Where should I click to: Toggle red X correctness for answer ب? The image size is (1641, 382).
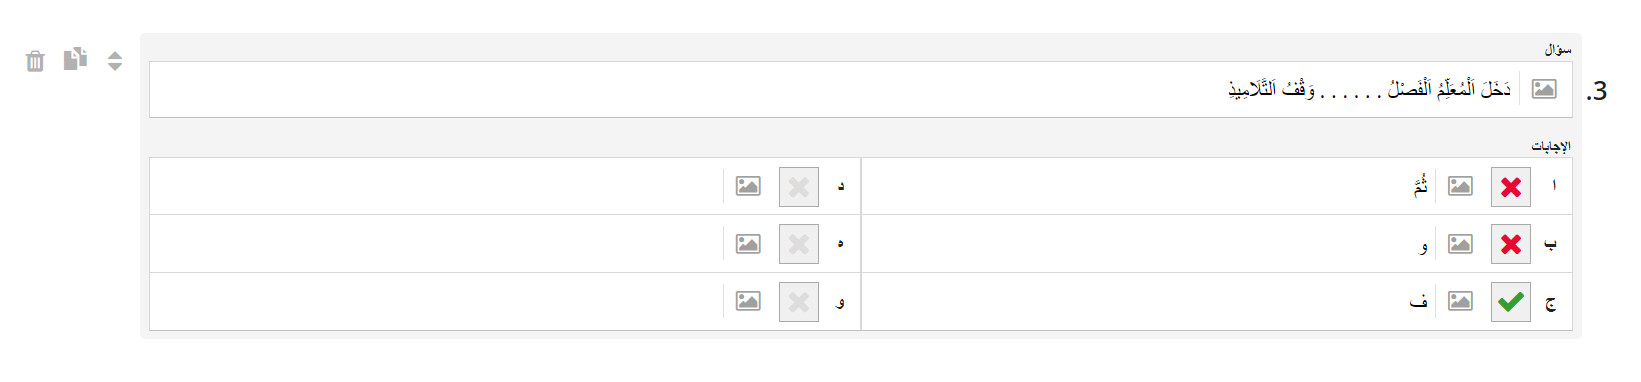click(x=1511, y=244)
